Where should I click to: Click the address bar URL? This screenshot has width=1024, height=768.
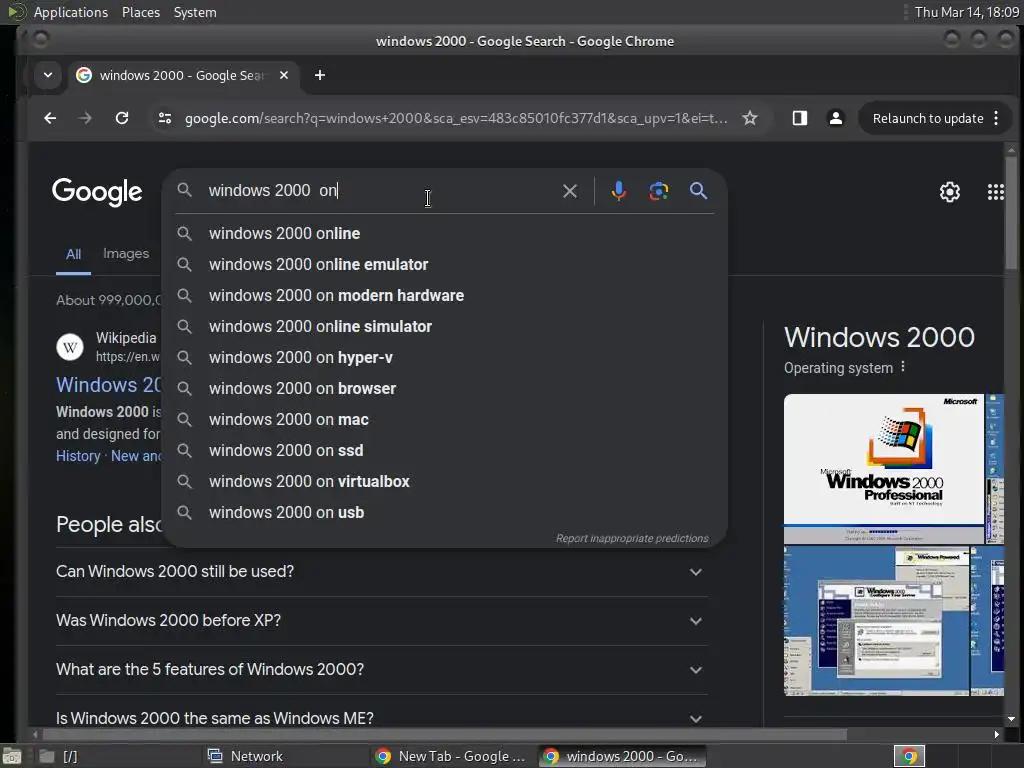(x=456, y=118)
